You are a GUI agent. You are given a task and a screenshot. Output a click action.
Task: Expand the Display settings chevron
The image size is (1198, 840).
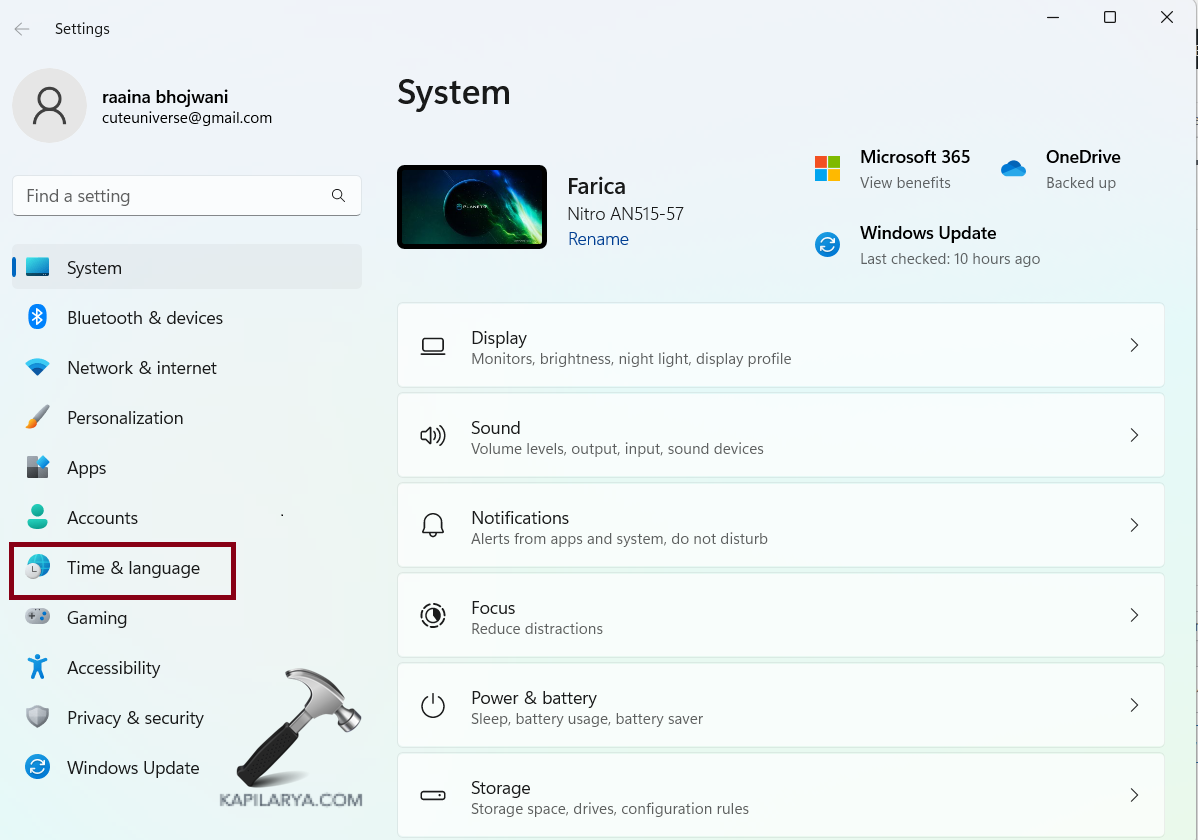[x=1134, y=345]
